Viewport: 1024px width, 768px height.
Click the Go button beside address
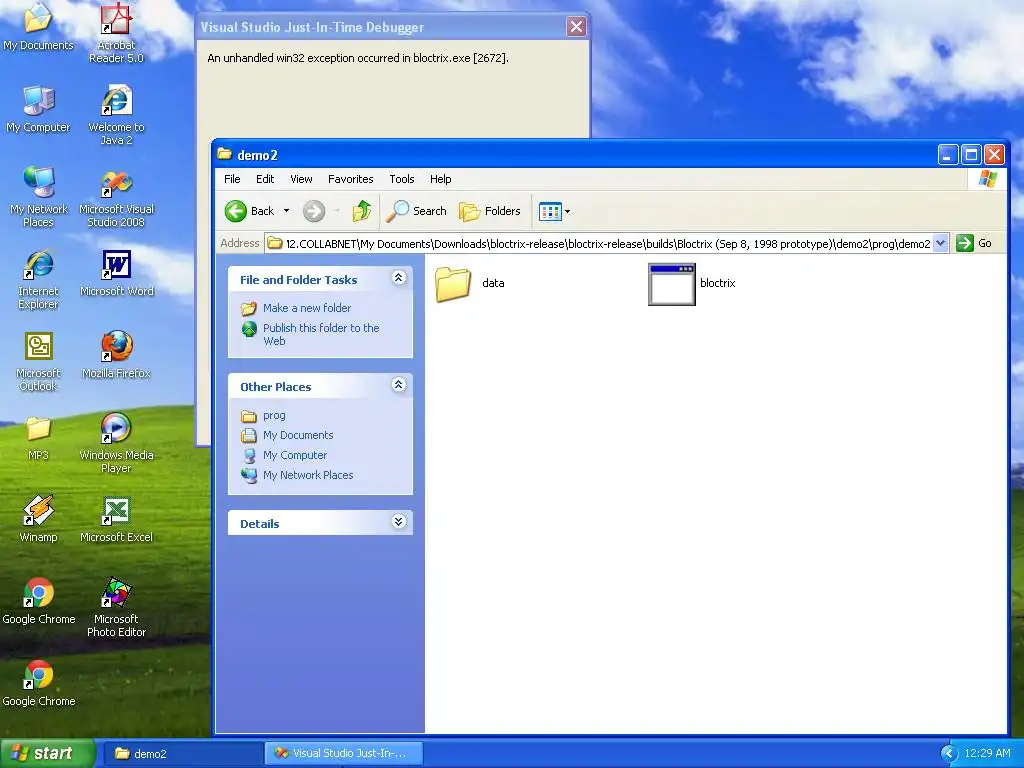[974, 244]
